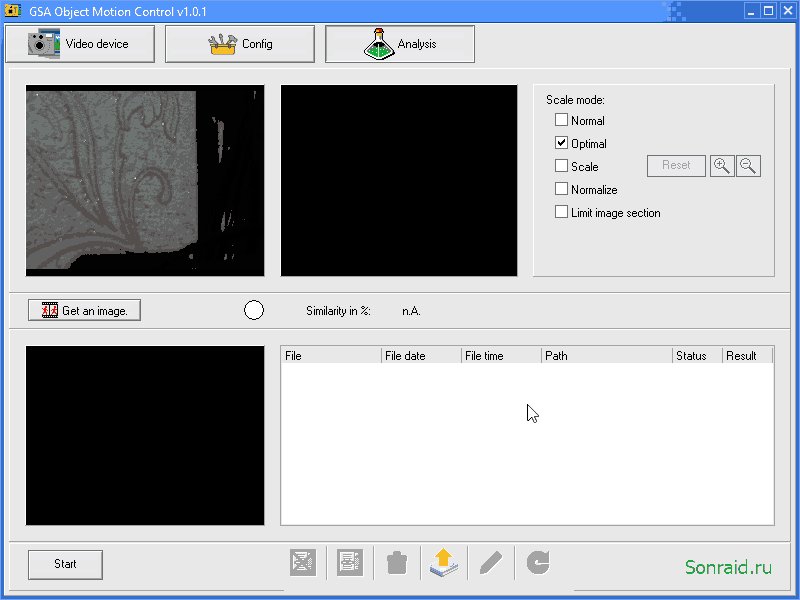The width and height of the screenshot is (800, 600).
Task: Close the GSA Object Motion Control window
Action: pyautogui.click(x=788, y=11)
